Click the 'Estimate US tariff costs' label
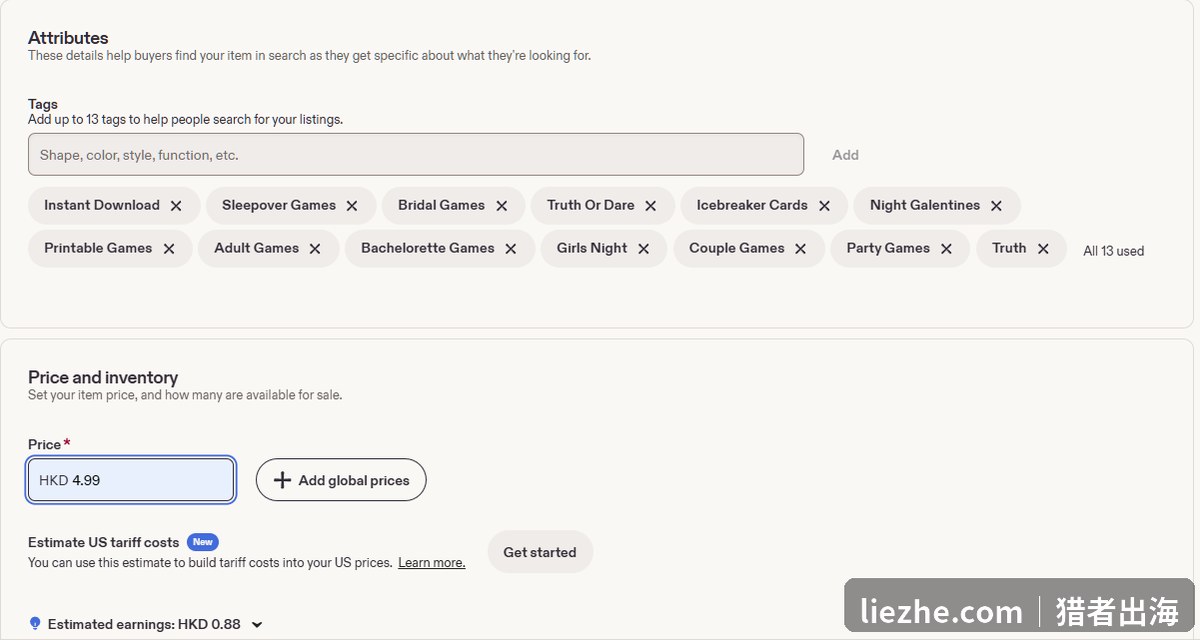Screen dimensions: 1200x640 [104, 542]
